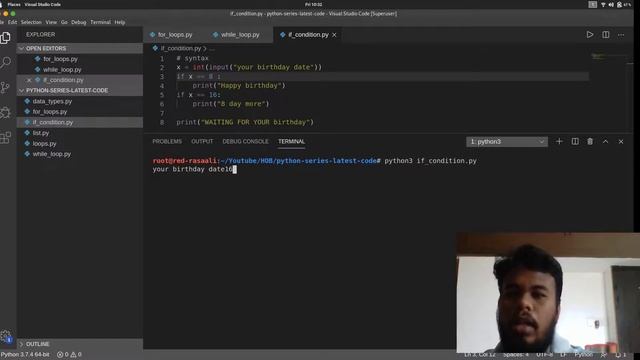640x360 pixels.
Task: Place cursor on line 8 print WAITING statement
Action: pos(245,122)
